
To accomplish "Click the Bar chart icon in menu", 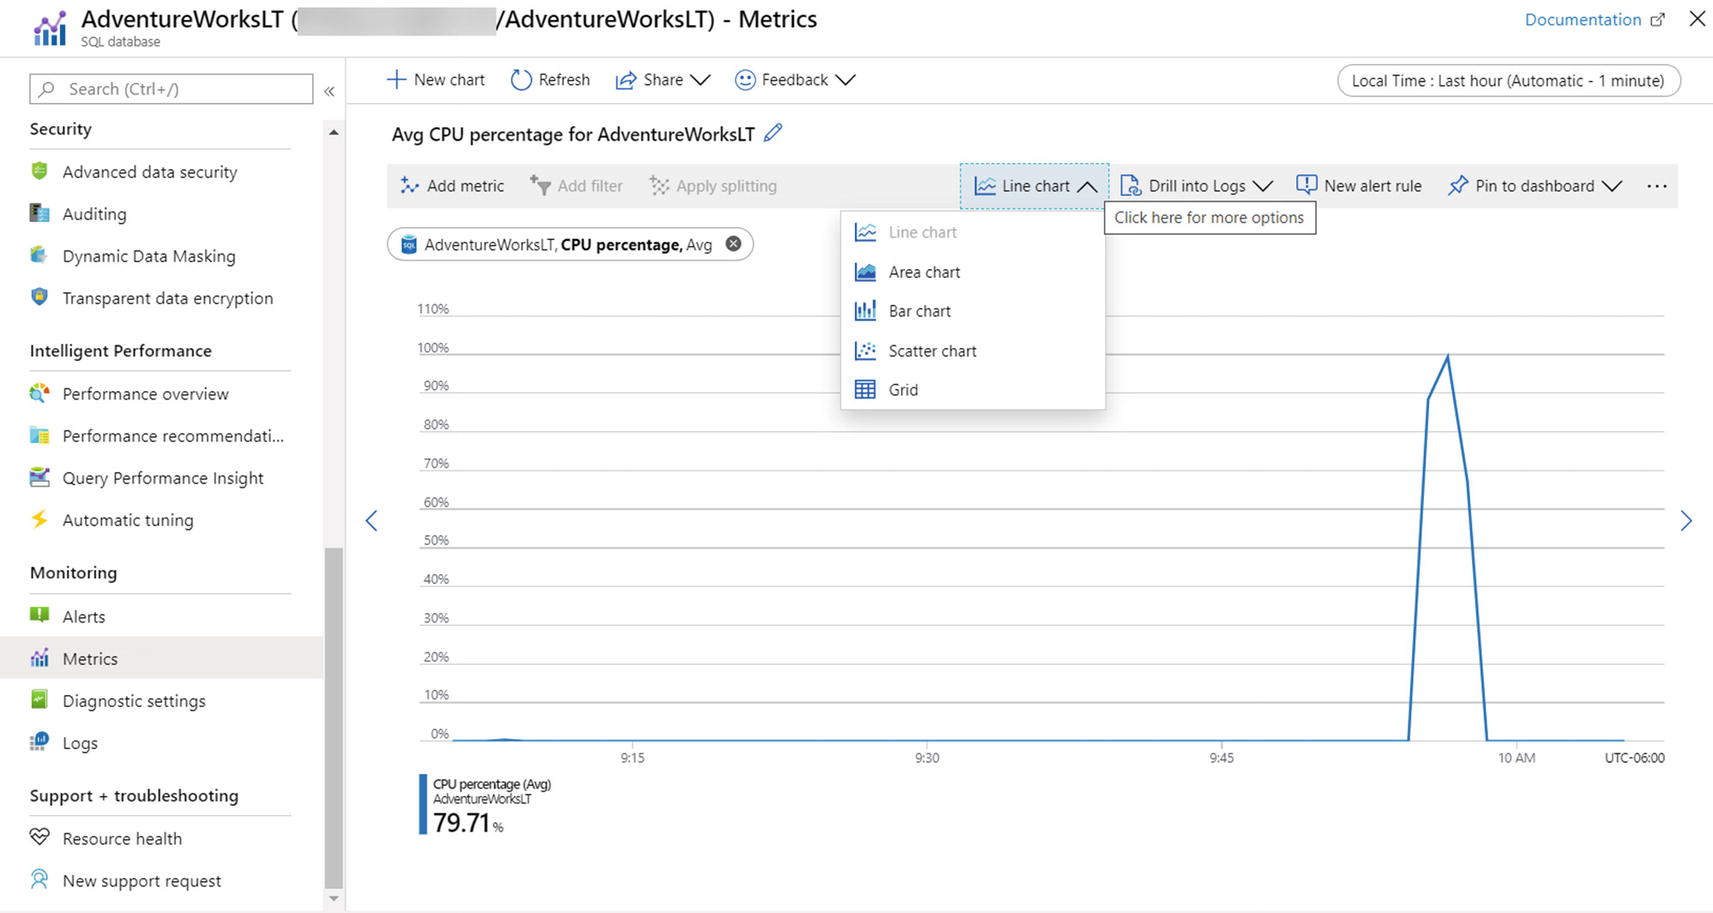I will [x=865, y=311].
